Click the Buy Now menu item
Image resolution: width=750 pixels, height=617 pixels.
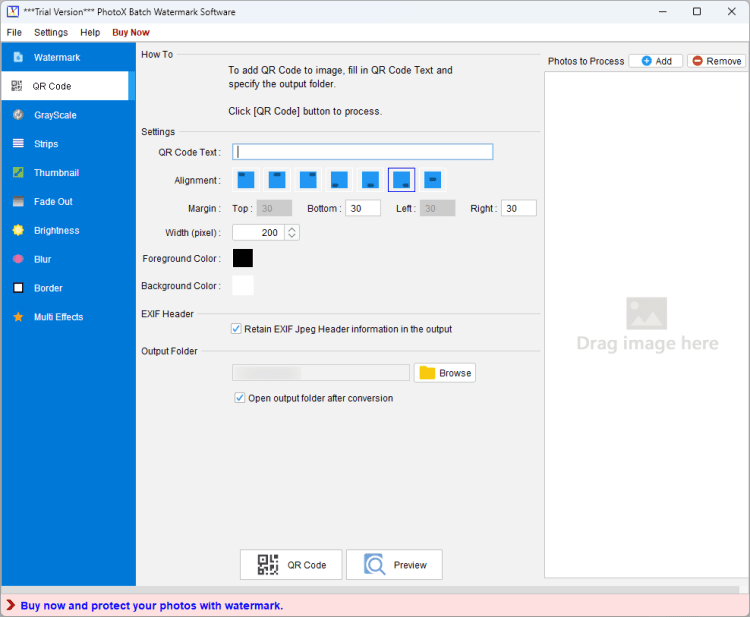click(131, 33)
